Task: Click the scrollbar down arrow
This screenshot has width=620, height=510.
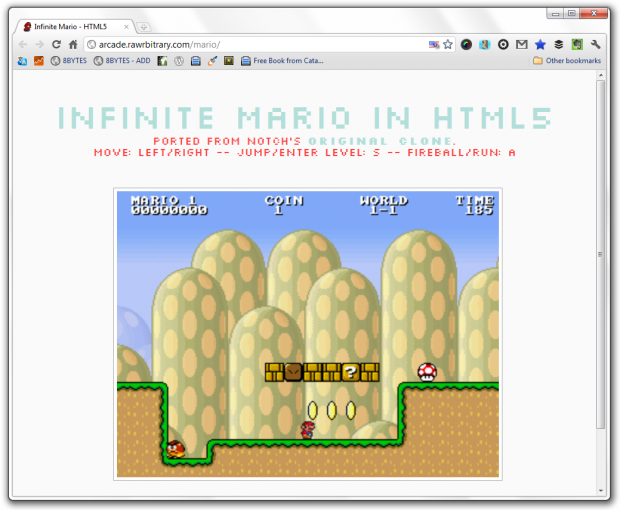Action: (x=601, y=491)
